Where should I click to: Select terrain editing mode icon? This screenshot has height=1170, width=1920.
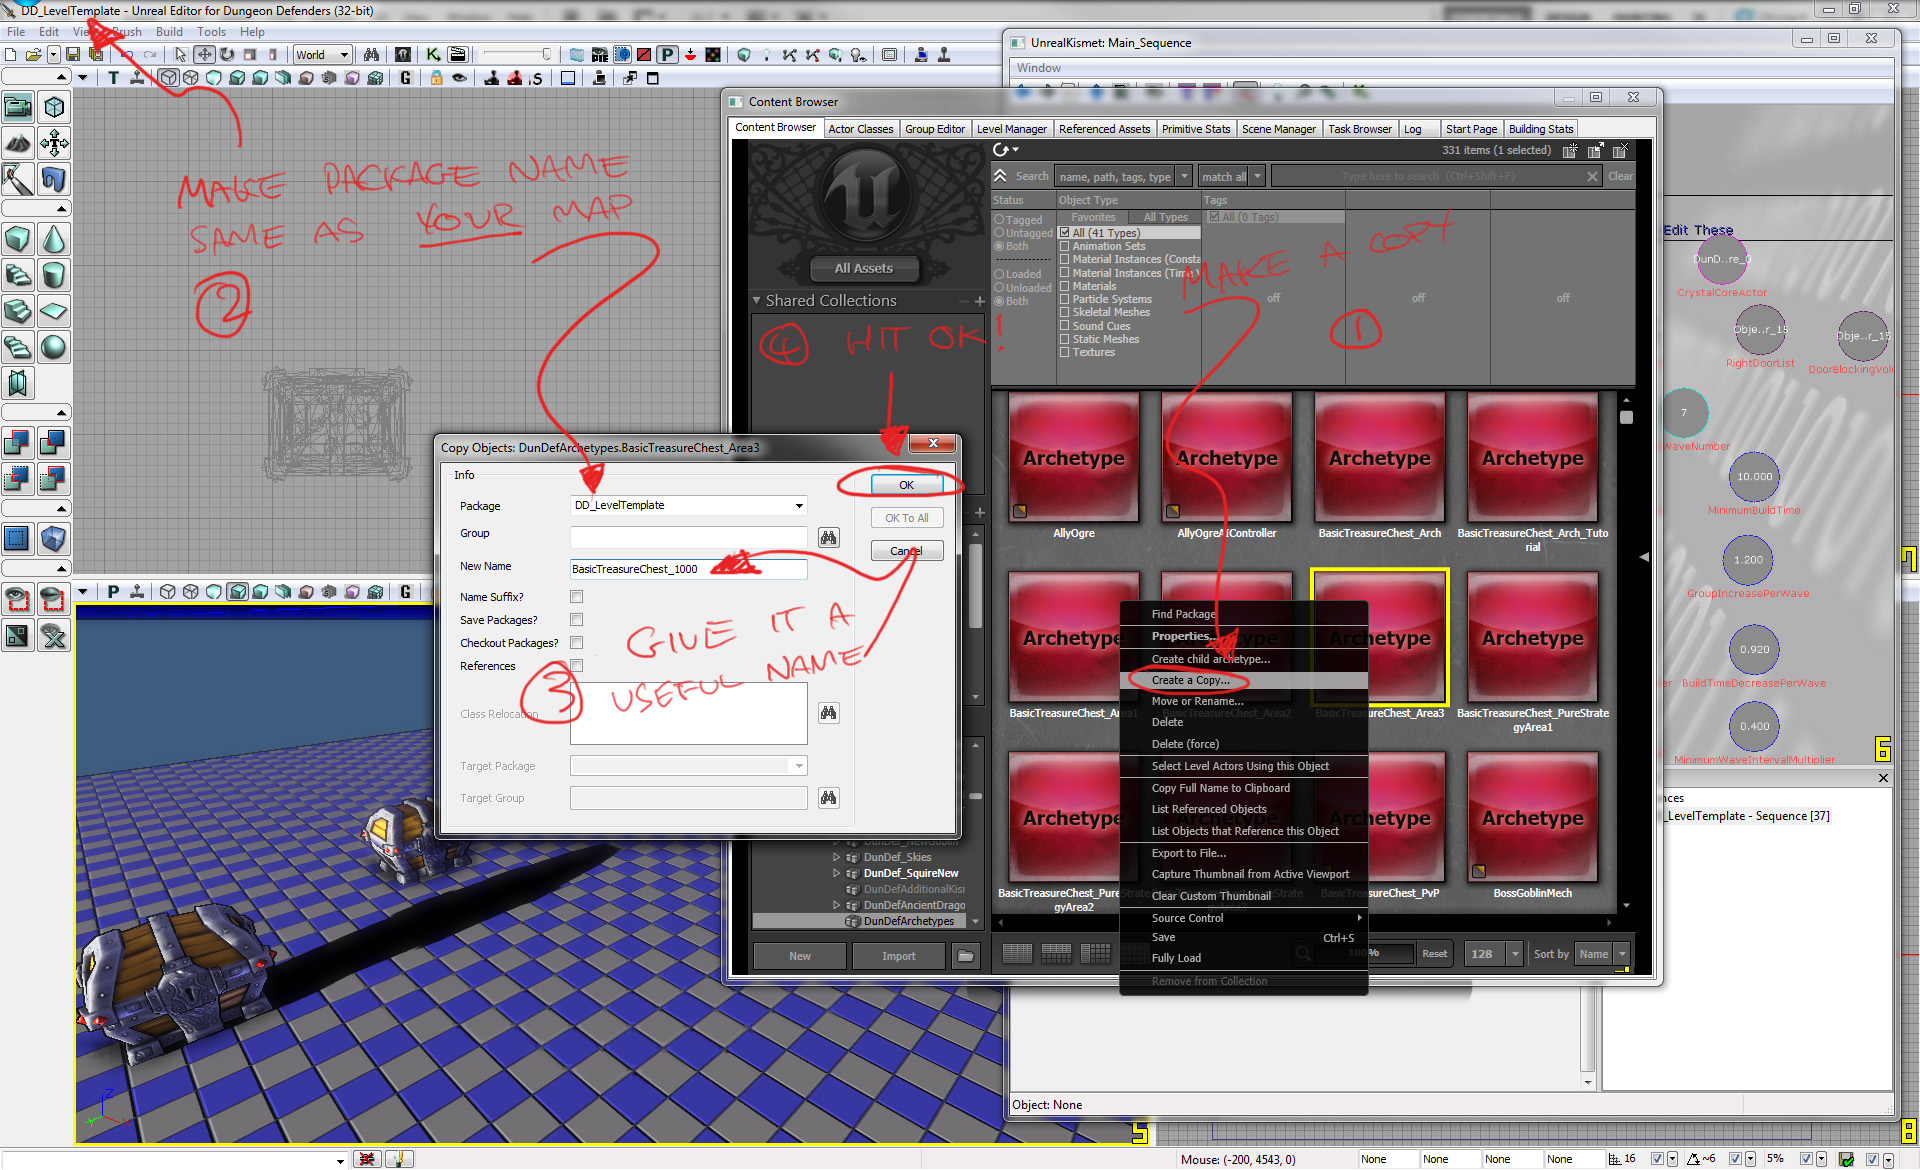(18, 143)
